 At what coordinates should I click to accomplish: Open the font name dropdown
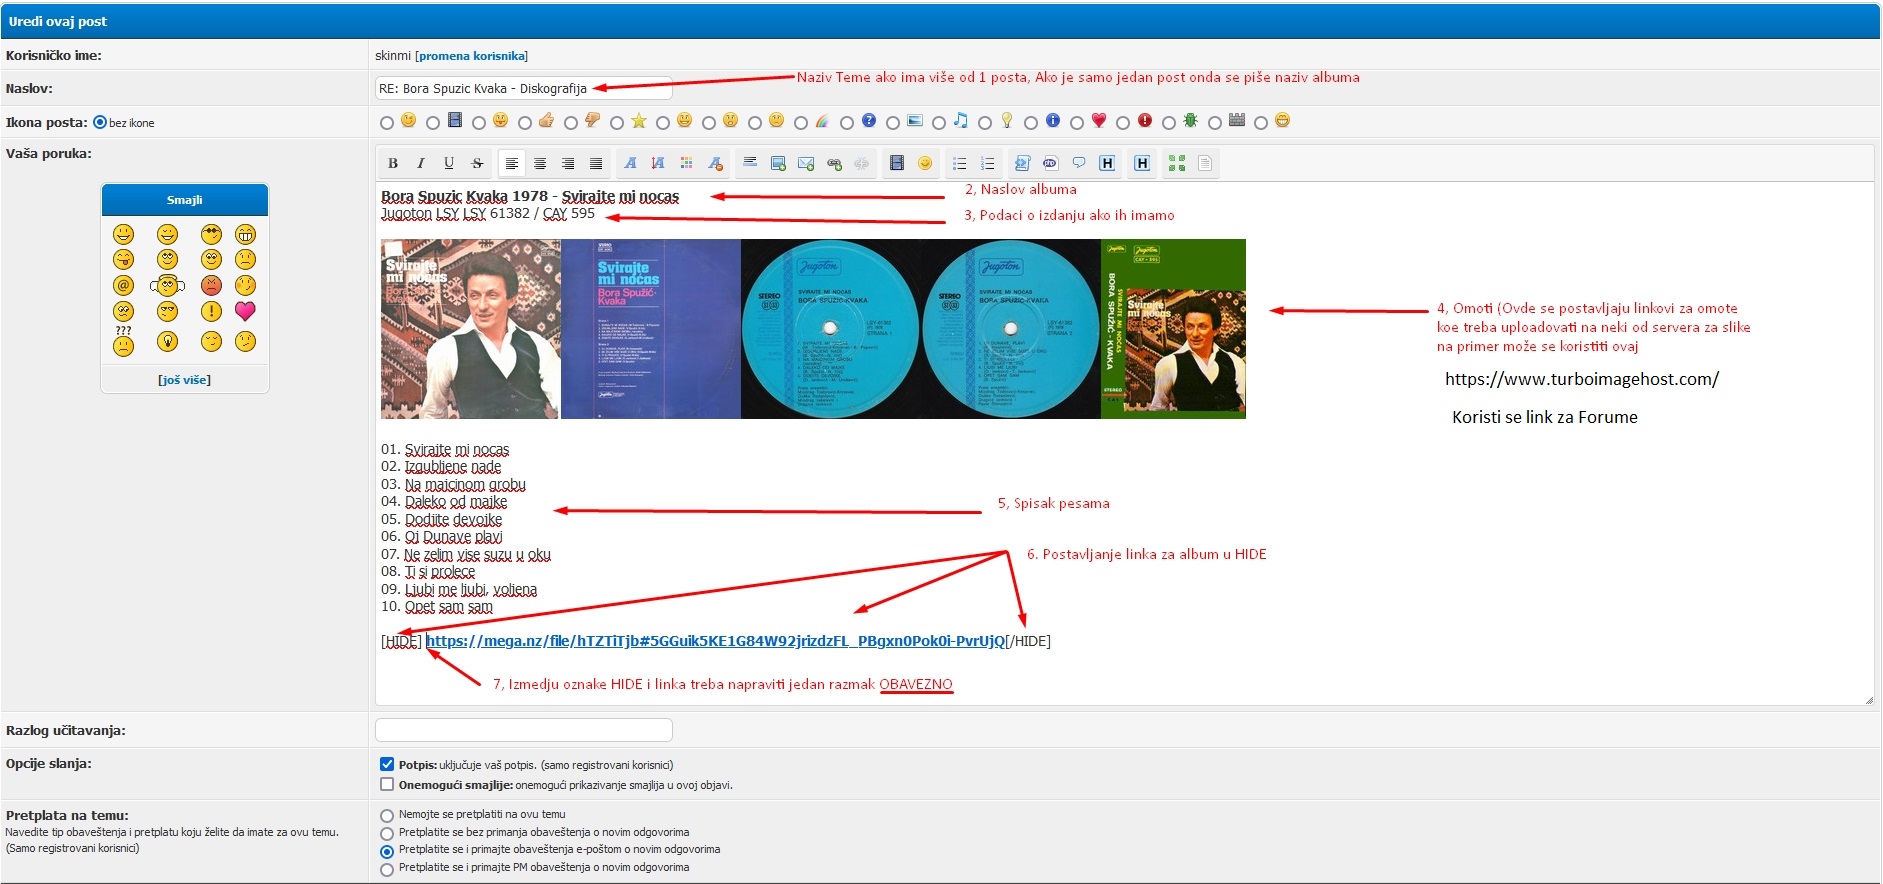click(630, 163)
